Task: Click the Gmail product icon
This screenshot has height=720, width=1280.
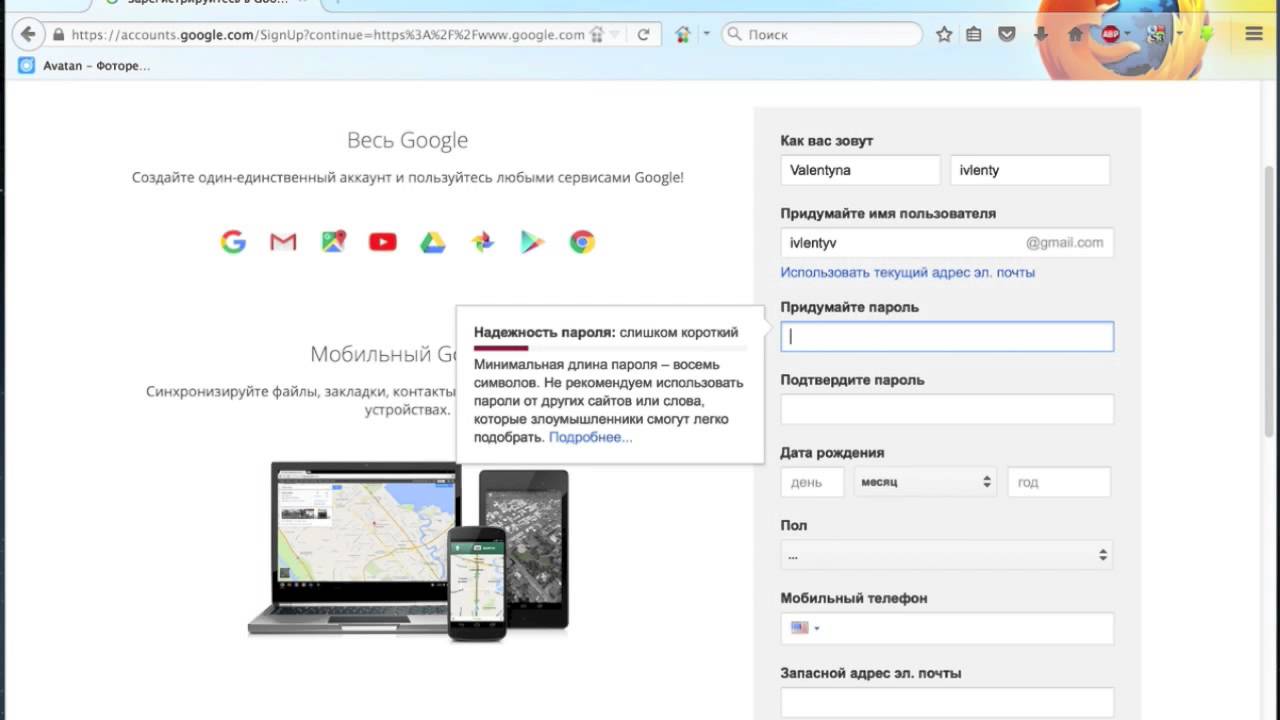Action: (x=283, y=242)
